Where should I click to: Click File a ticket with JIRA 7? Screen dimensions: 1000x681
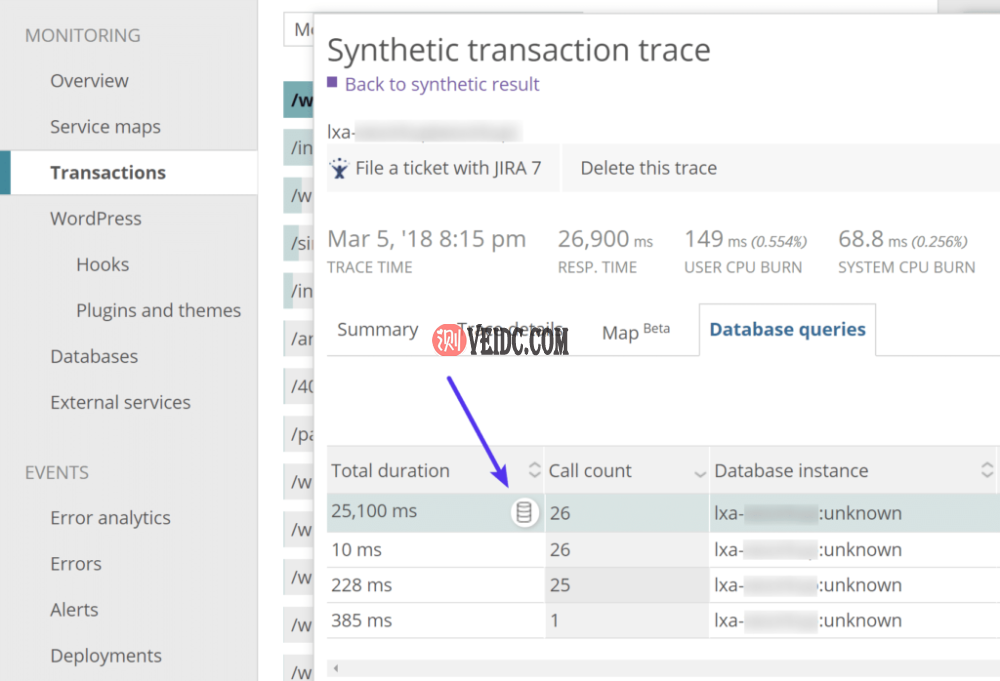[447, 168]
